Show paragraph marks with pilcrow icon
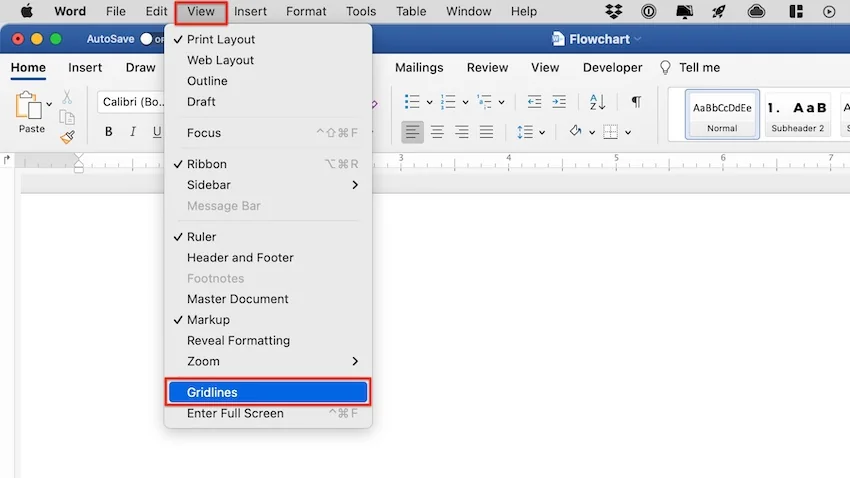Image resolution: width=850 pixels, height=478 pixels. tap(636, 101)
